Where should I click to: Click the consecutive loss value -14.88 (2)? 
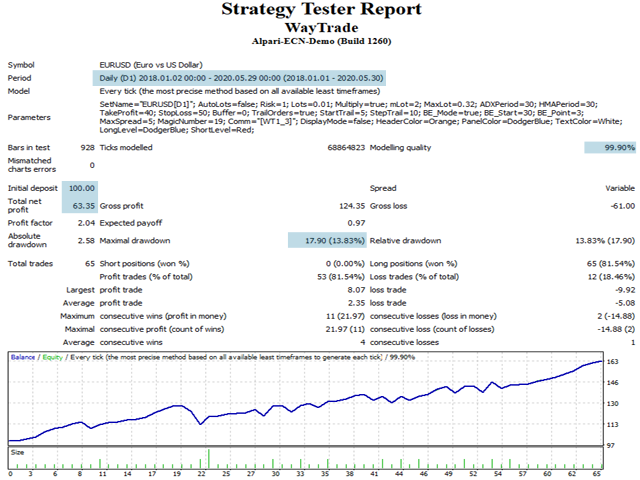point(616,329)
